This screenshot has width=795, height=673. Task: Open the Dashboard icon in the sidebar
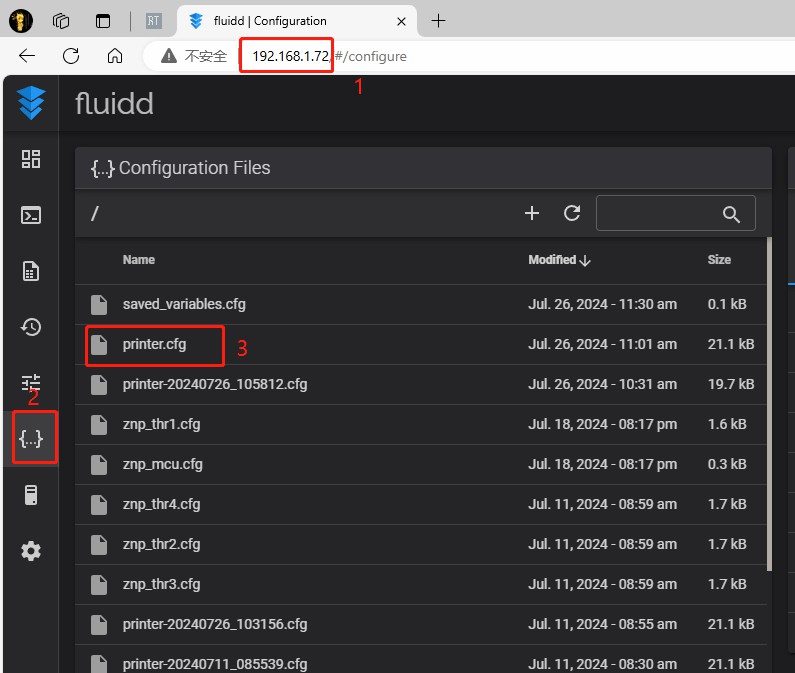(x=31, y=159)
